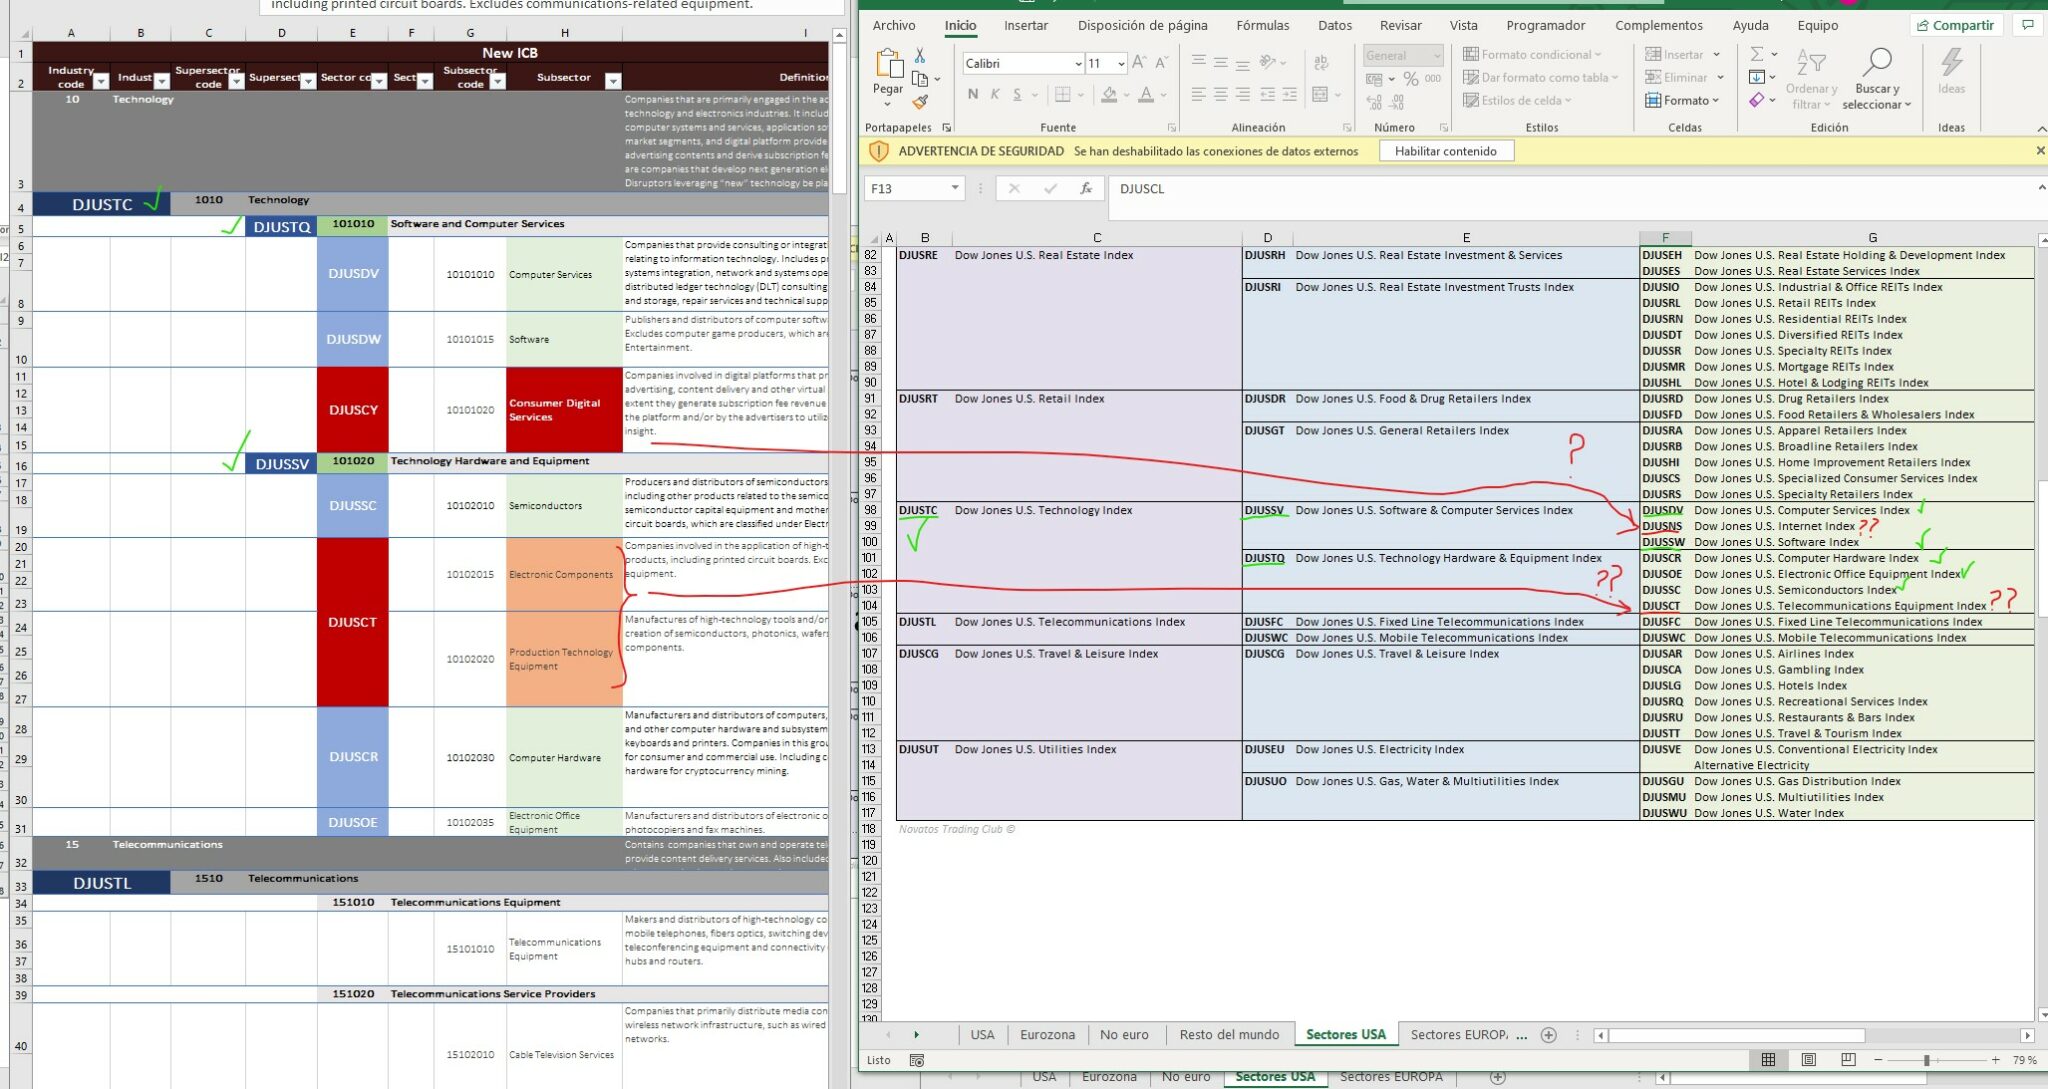The image size is (2048, 1089).
Task: Click the new sheet plus icon
Action: pyautogui.click(x=1549, y=1035)
